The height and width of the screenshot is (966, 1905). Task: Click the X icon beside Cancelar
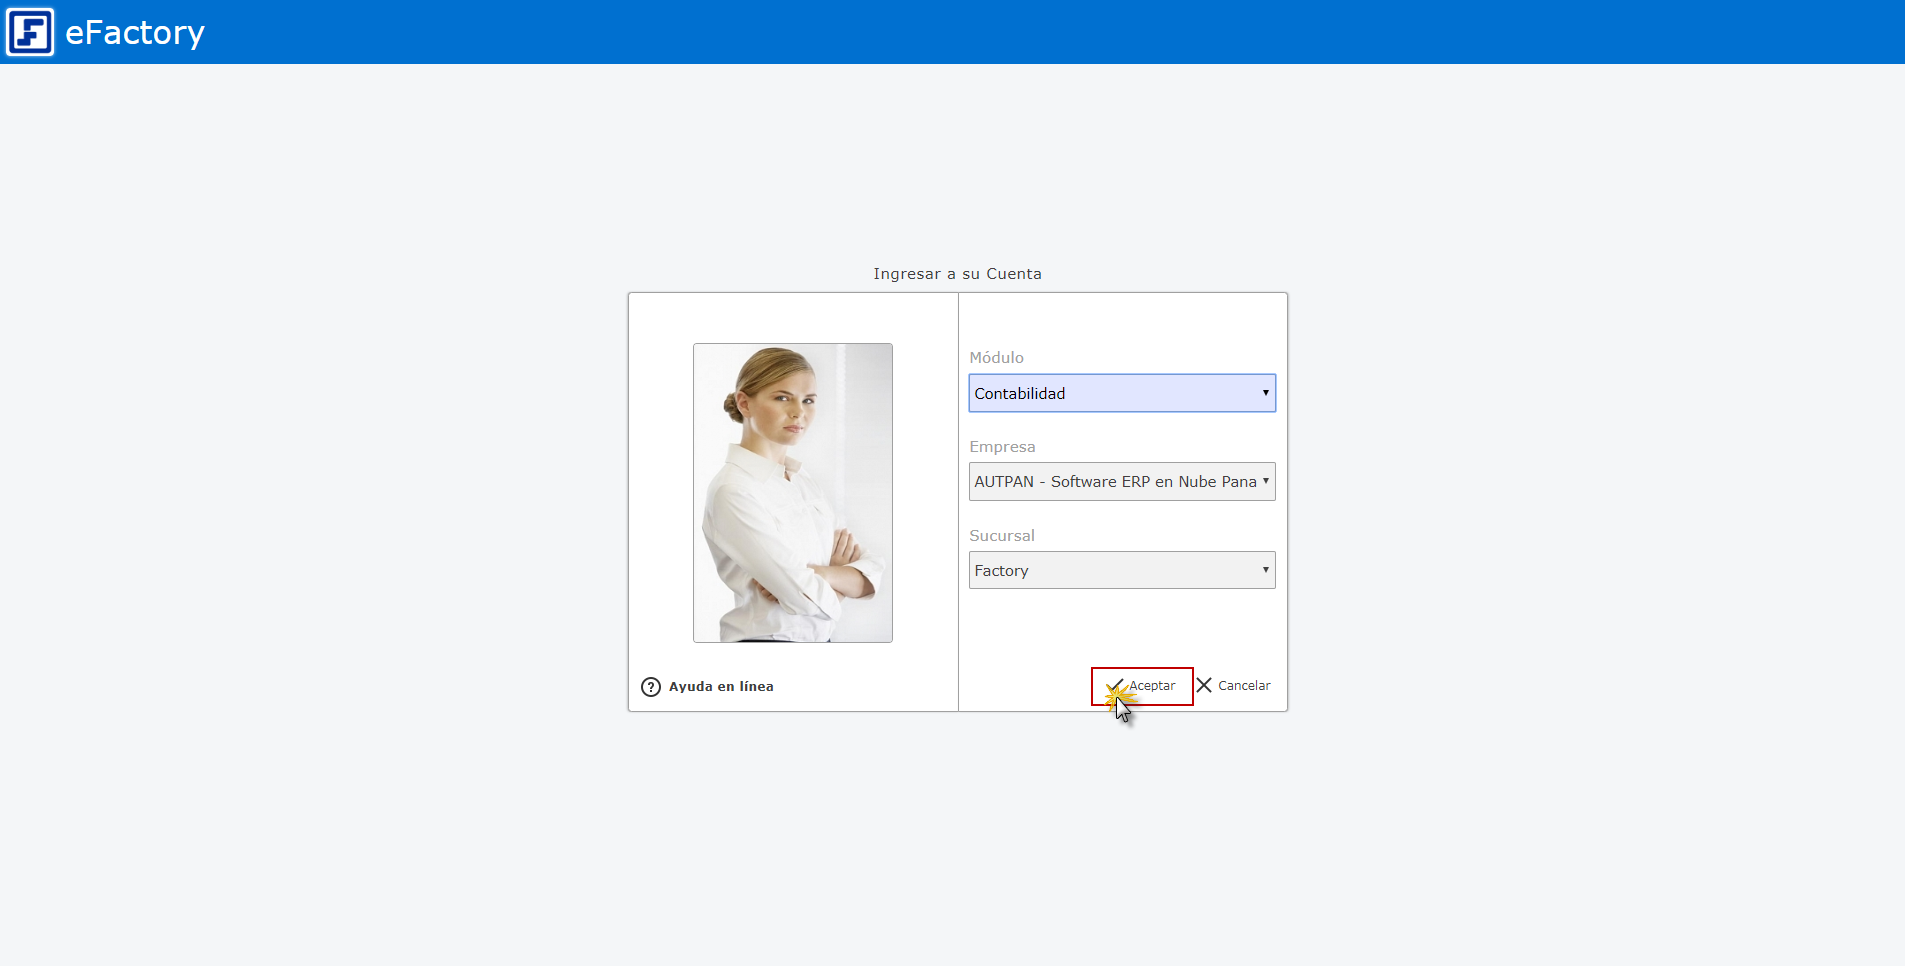tap(1204, 685)
